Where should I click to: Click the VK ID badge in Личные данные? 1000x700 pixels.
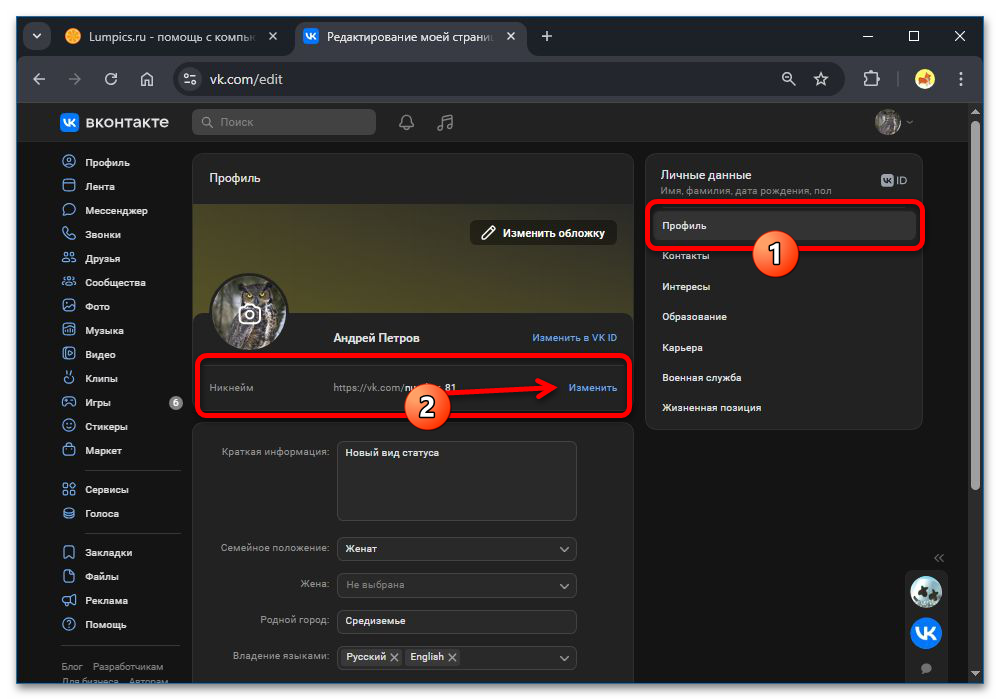[893, 180]
